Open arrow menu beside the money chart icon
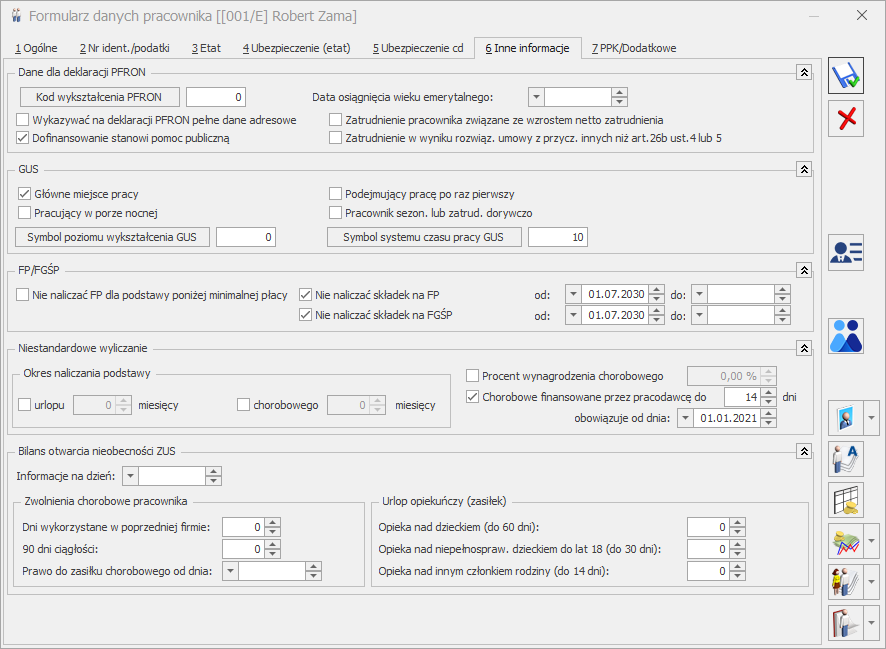This screenshot has height=649, width=886. click(x=871, y=541)
